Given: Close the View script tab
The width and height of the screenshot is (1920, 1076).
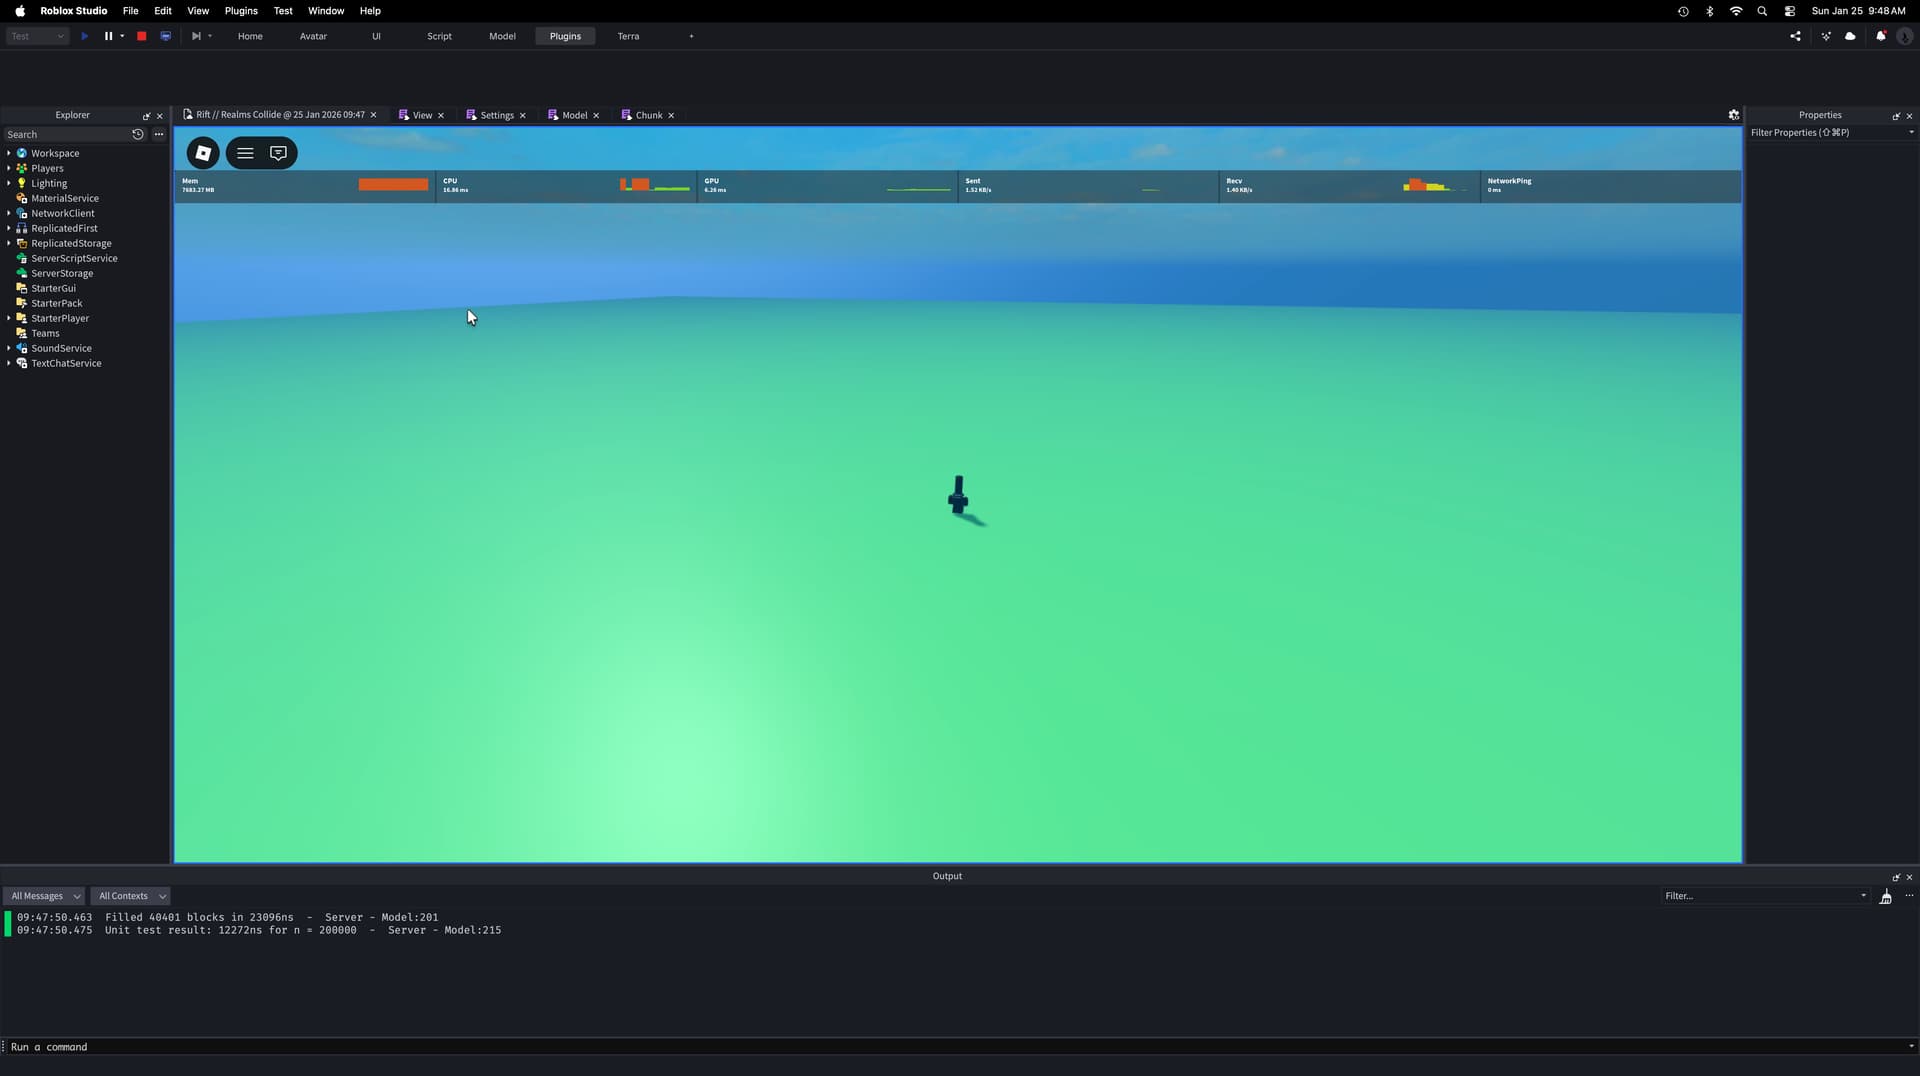Looking at the screenshot, I should (441, 116).
